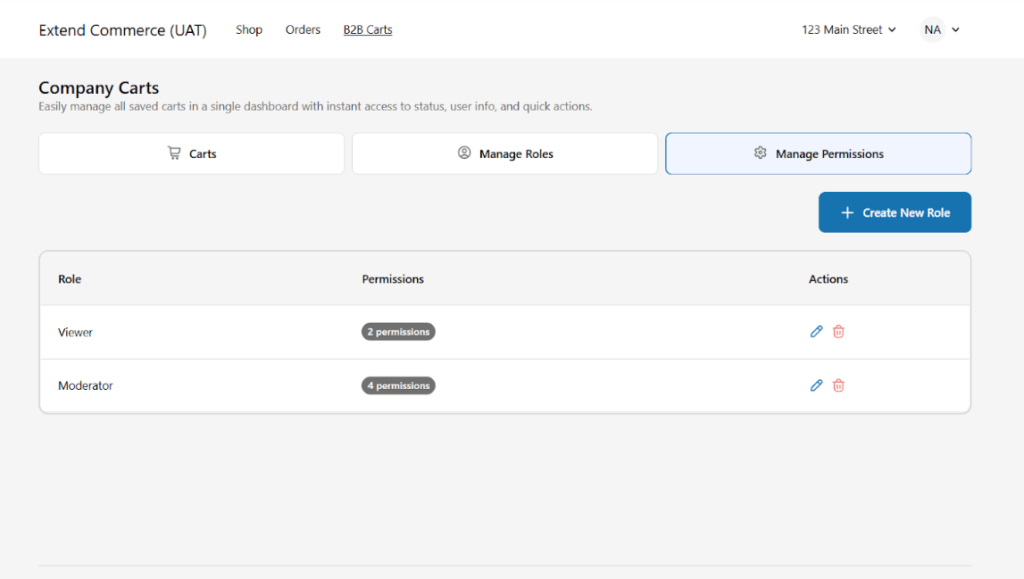Open the NA account dropdown chevron
Viewport: 1024px width, 579px height.
[x=955, y=30]
